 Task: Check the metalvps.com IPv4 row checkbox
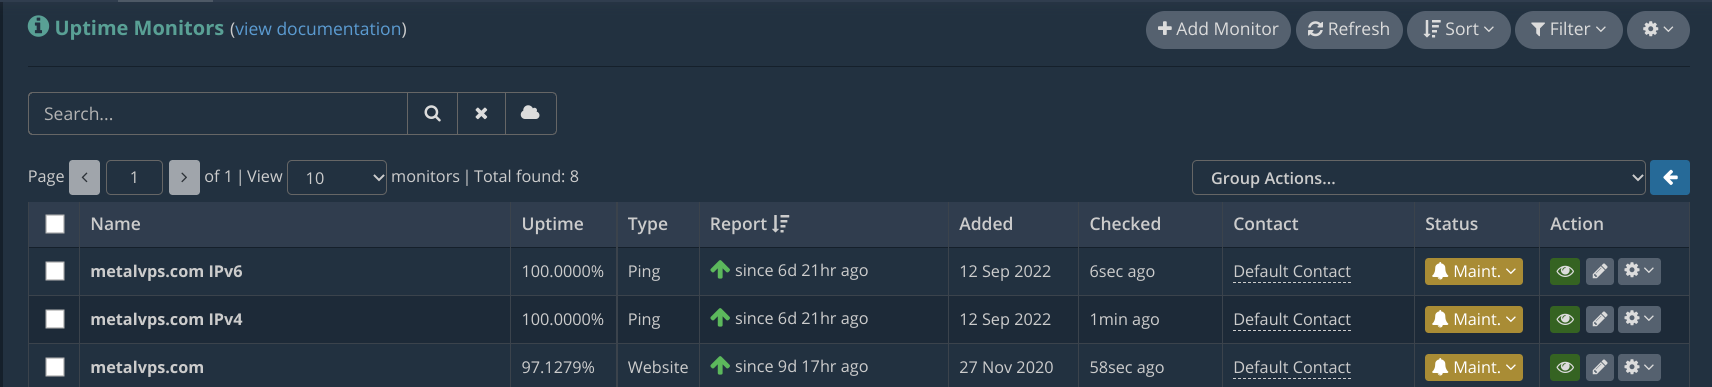tap(55, 319)
